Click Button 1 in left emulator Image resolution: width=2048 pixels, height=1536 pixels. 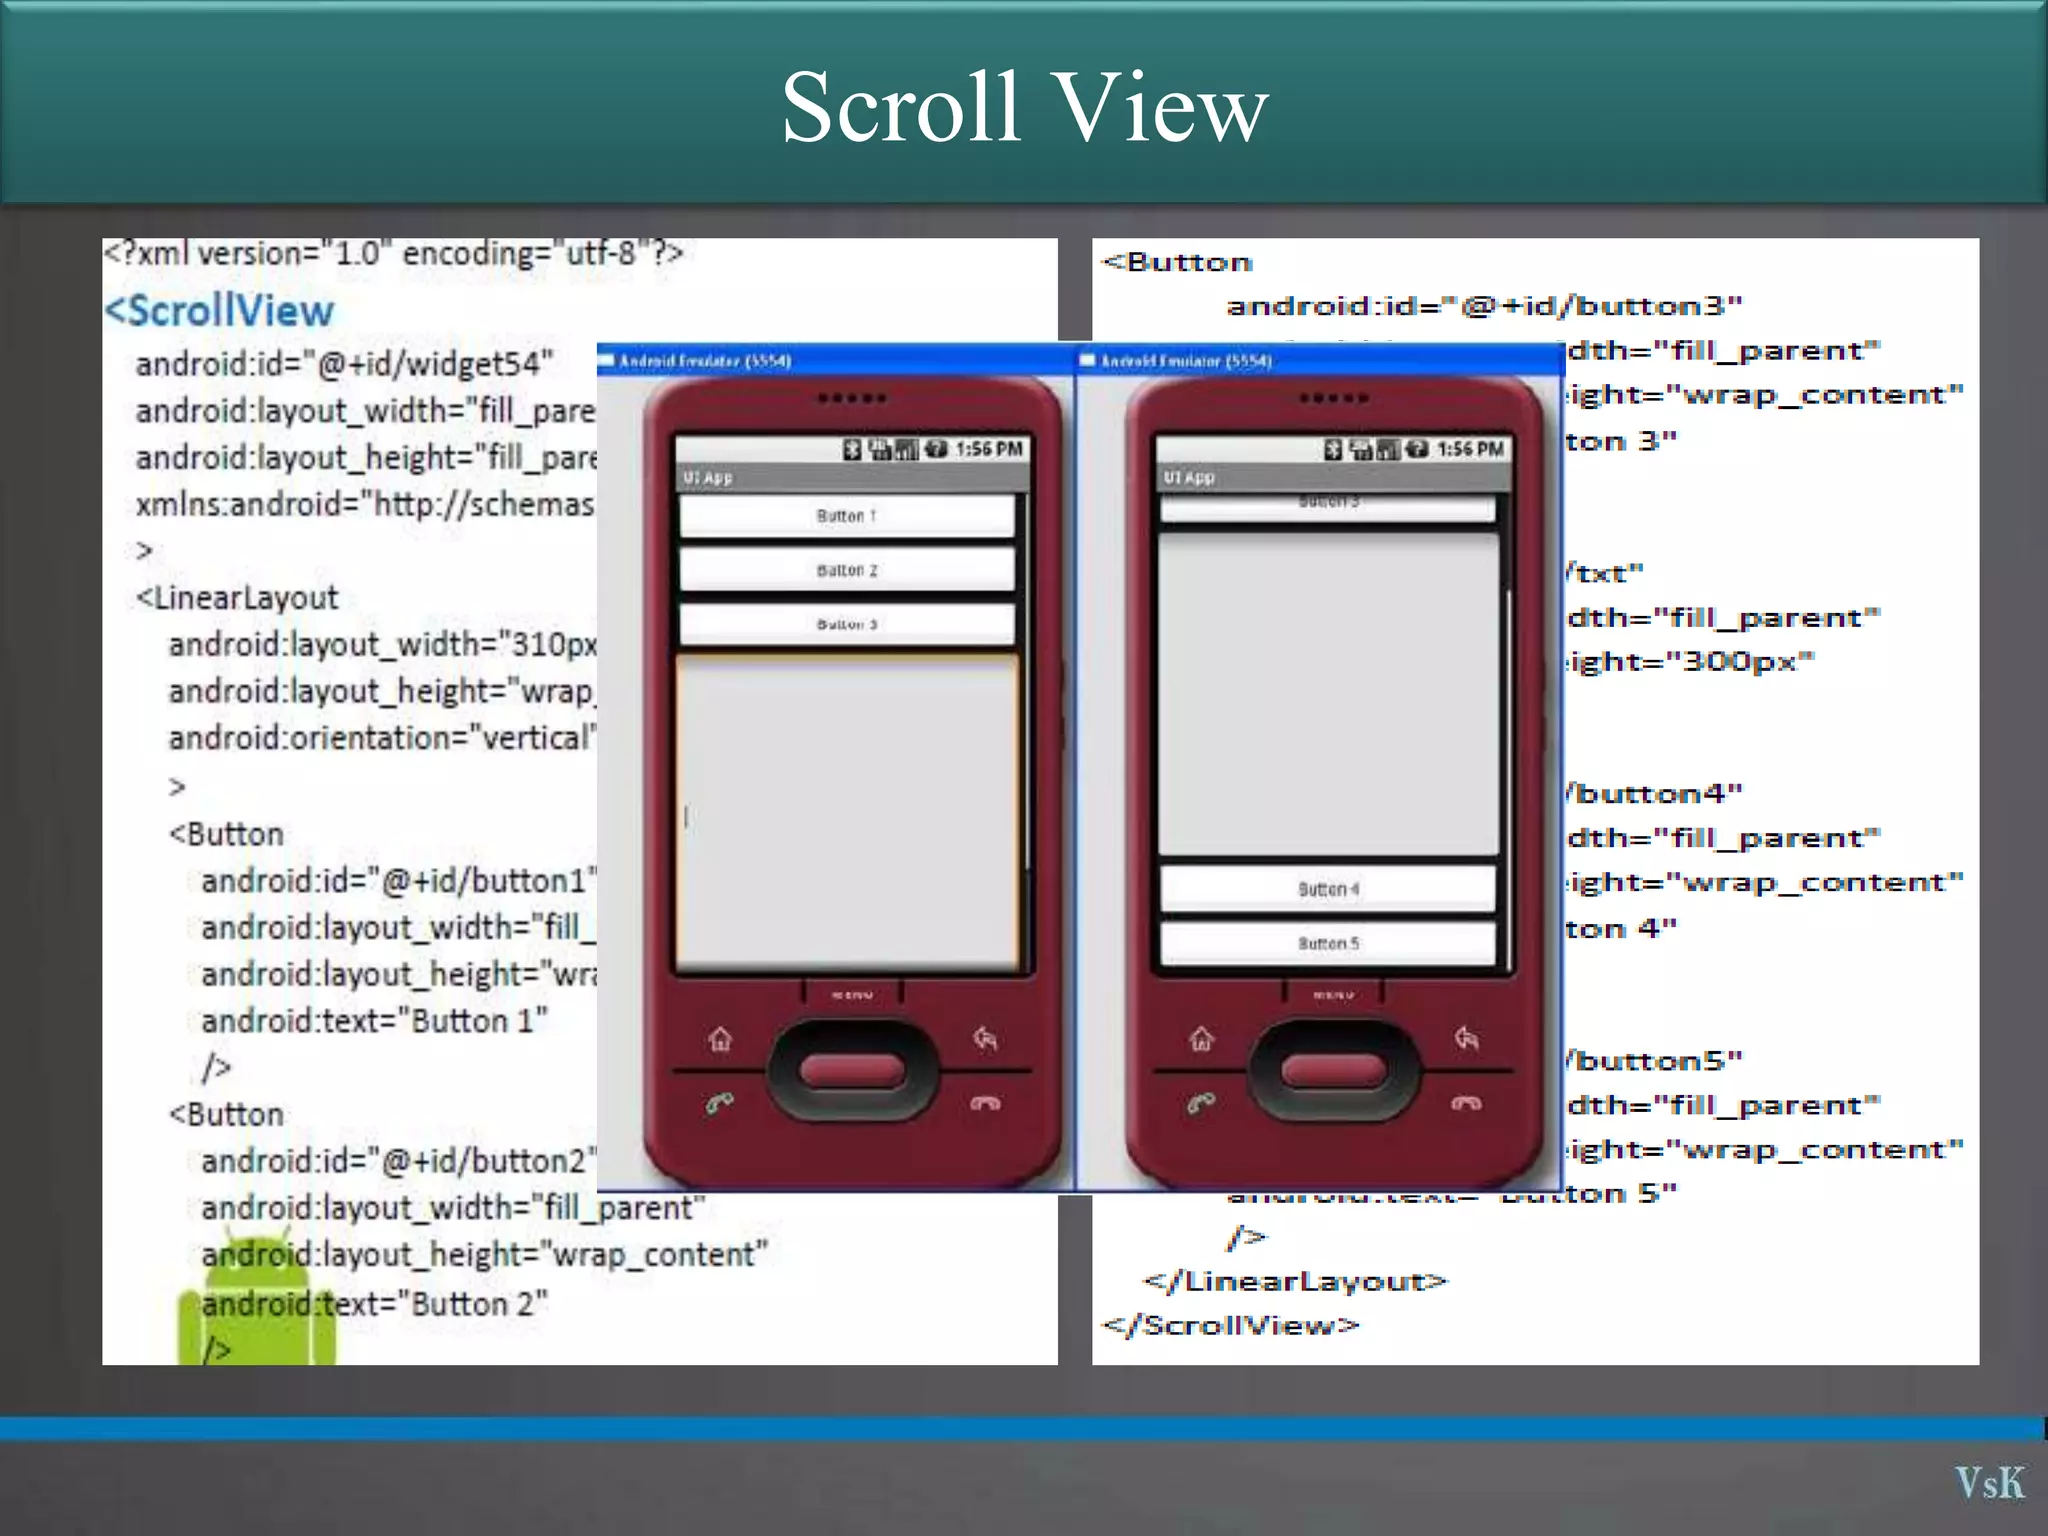(x=847, y=516)
